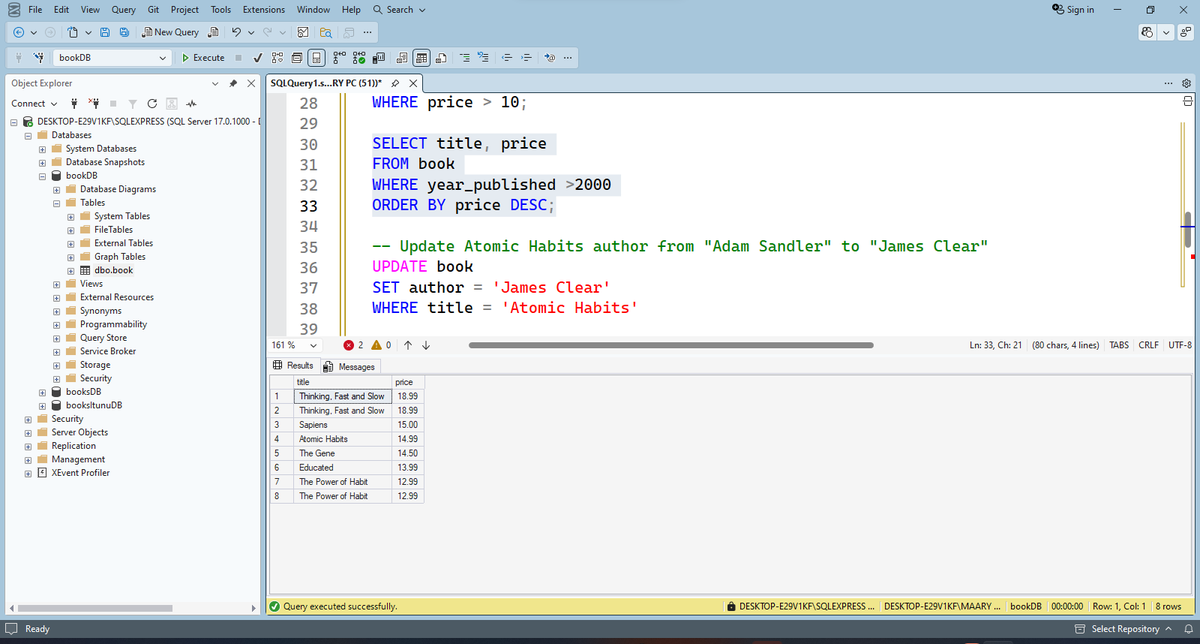Click the Parse query checkmark icon
The height and width of the screenshot is (644, 1200).
pyautogui.click(x=258, y=57)
